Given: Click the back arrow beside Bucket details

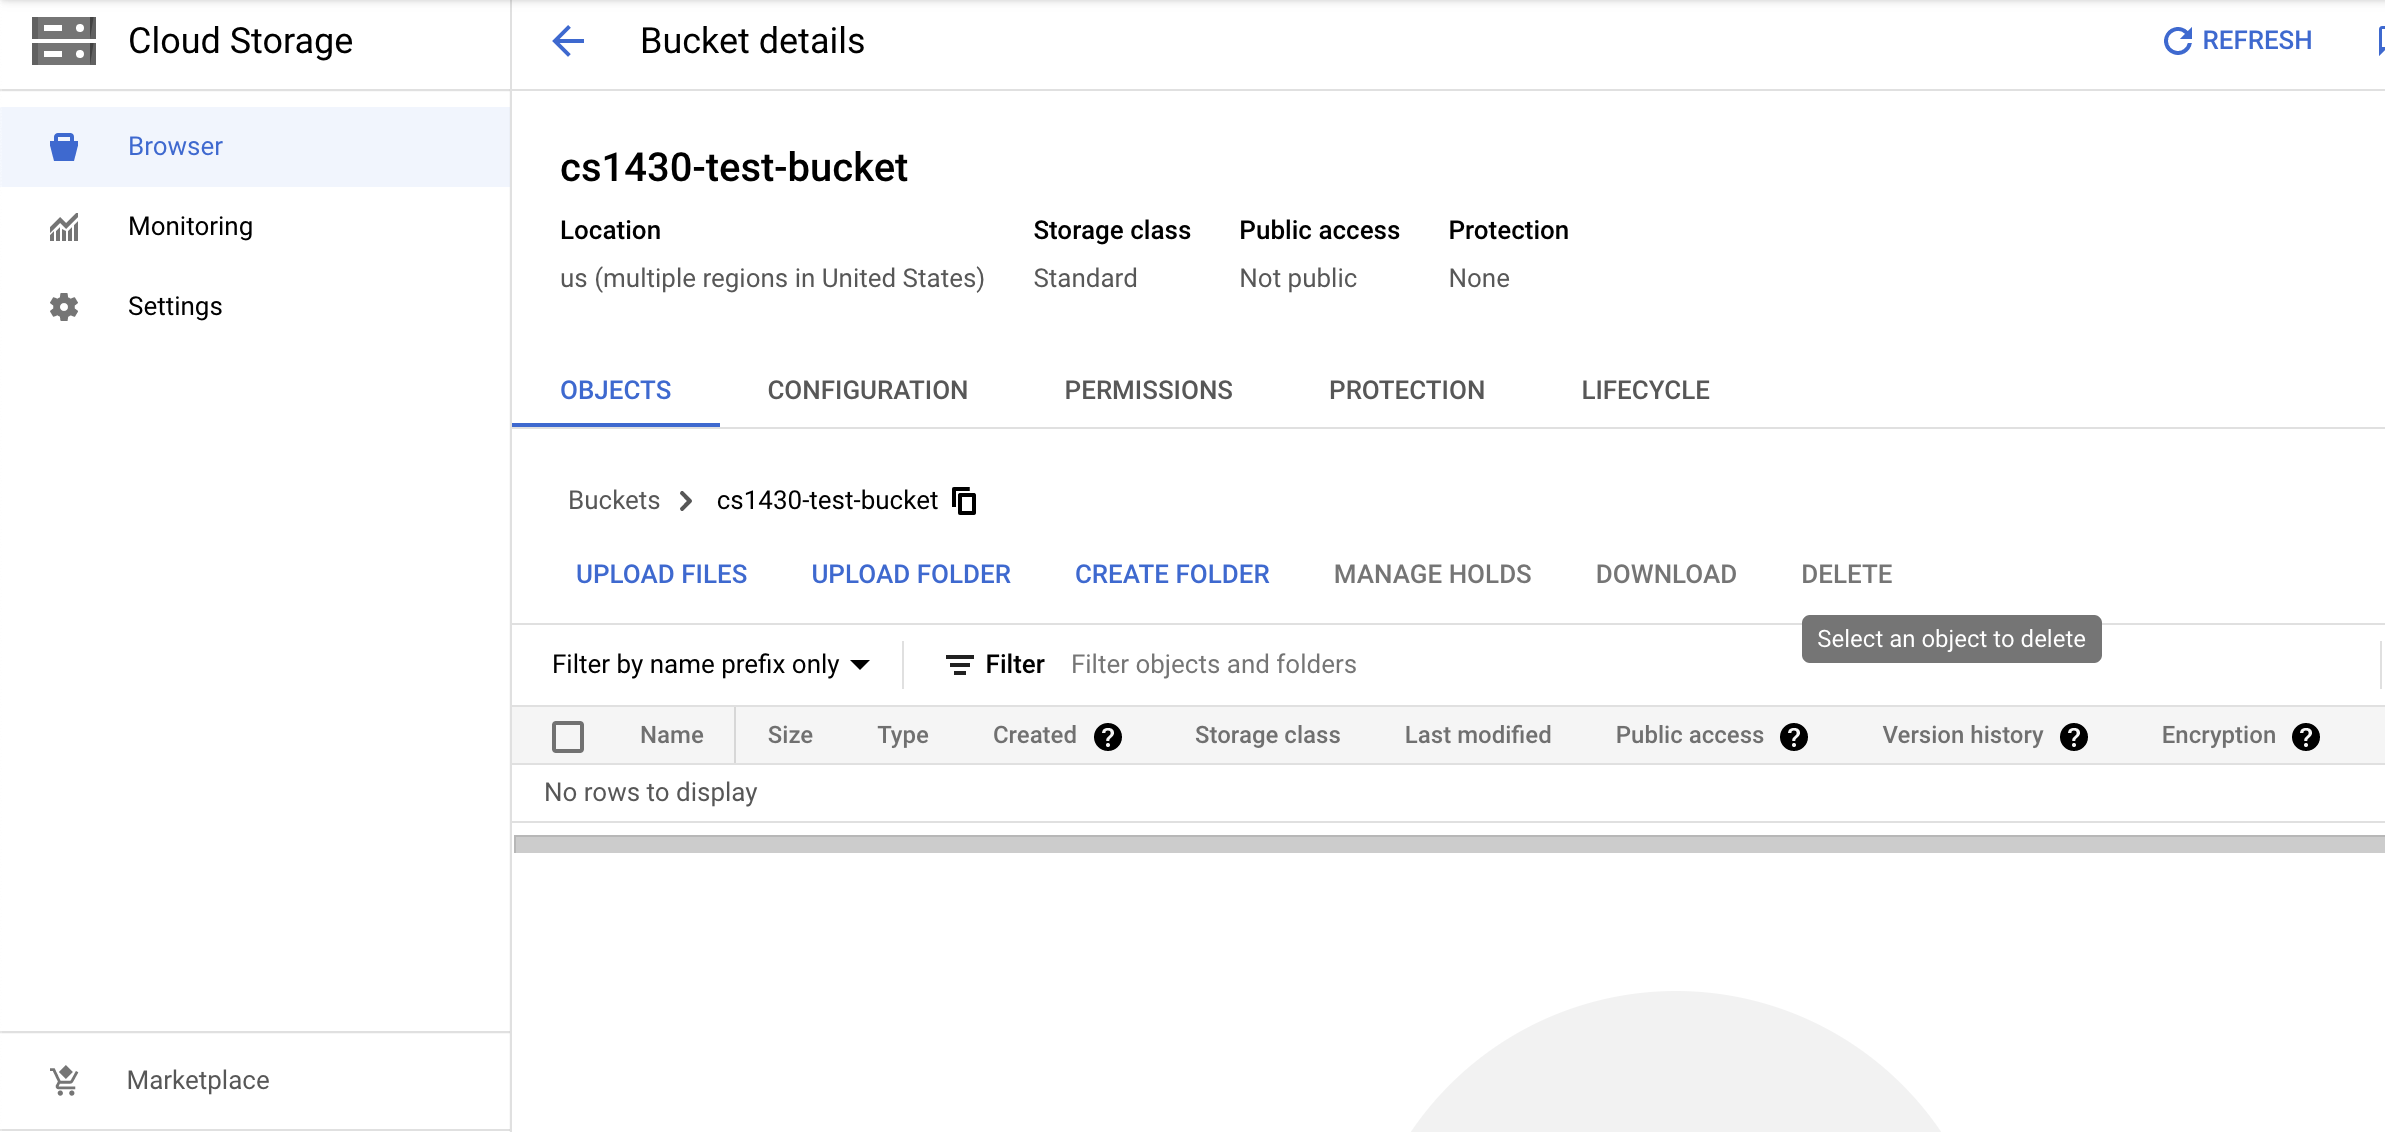Looking at the screenshot, I should (x=568, y=41).
